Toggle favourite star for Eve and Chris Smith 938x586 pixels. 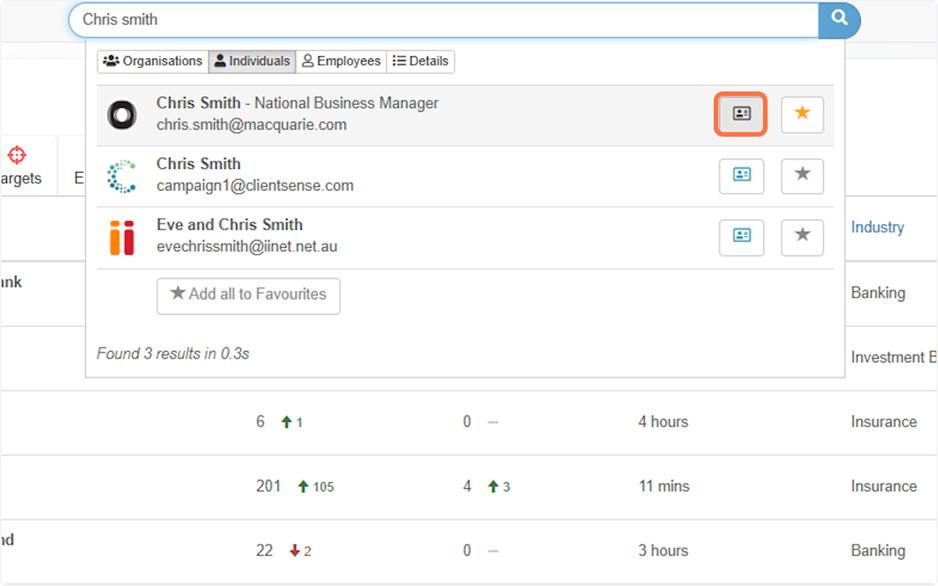[x=802, y=236]
